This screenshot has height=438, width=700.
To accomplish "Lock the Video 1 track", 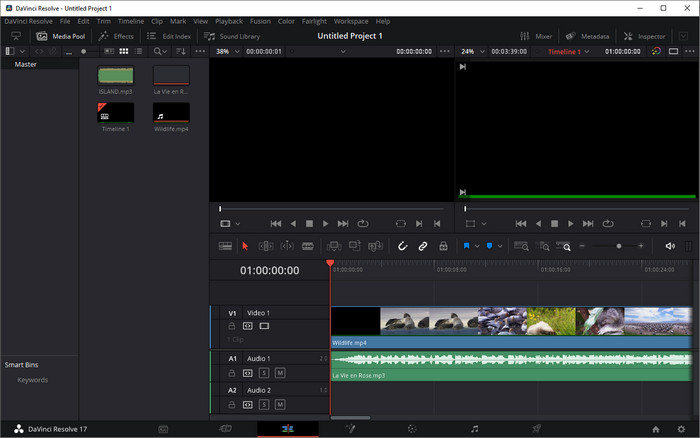I will pyautogui.click(x=232, y=326).
